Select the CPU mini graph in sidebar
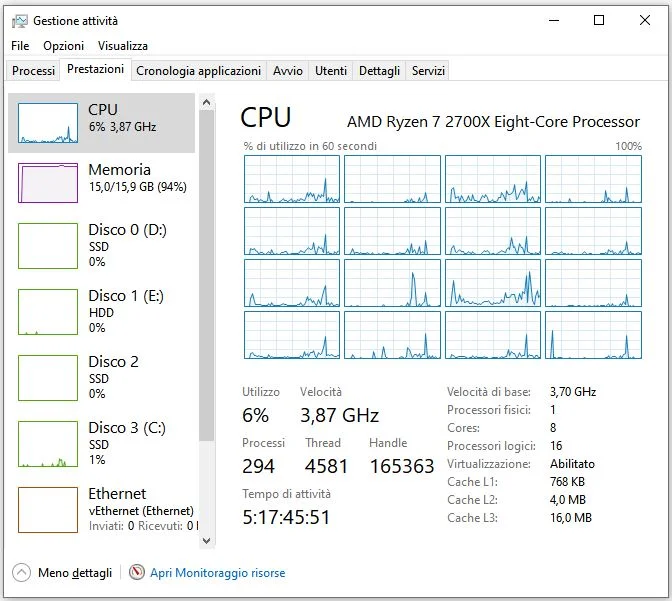 pos(48,123)
